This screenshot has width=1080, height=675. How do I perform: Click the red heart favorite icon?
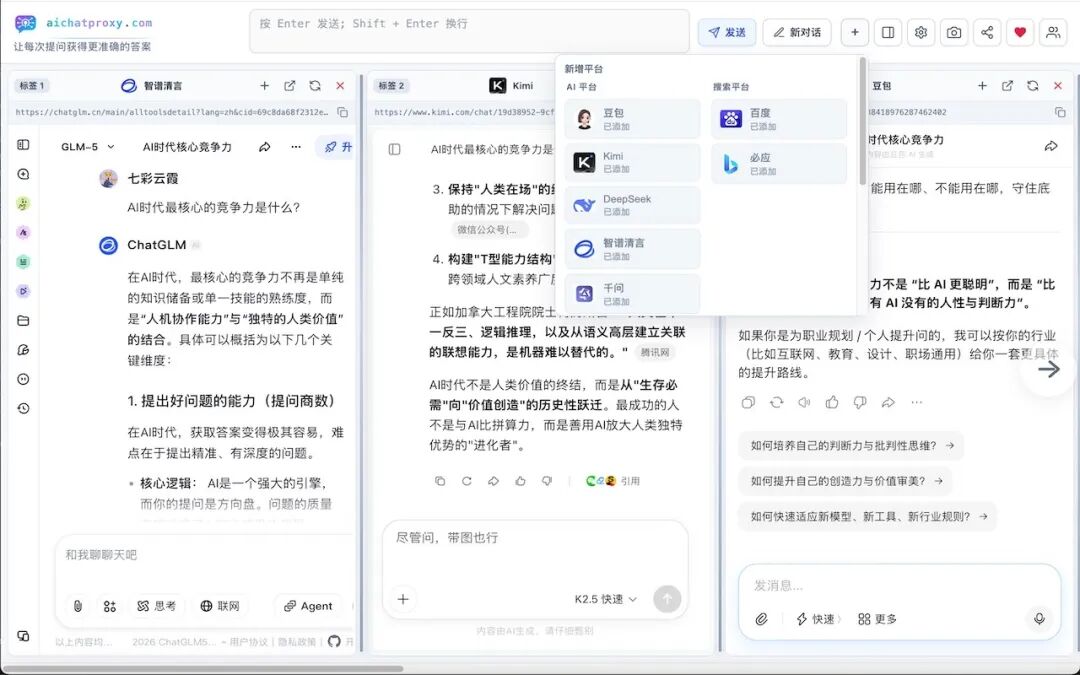(x=1020, y=32)
